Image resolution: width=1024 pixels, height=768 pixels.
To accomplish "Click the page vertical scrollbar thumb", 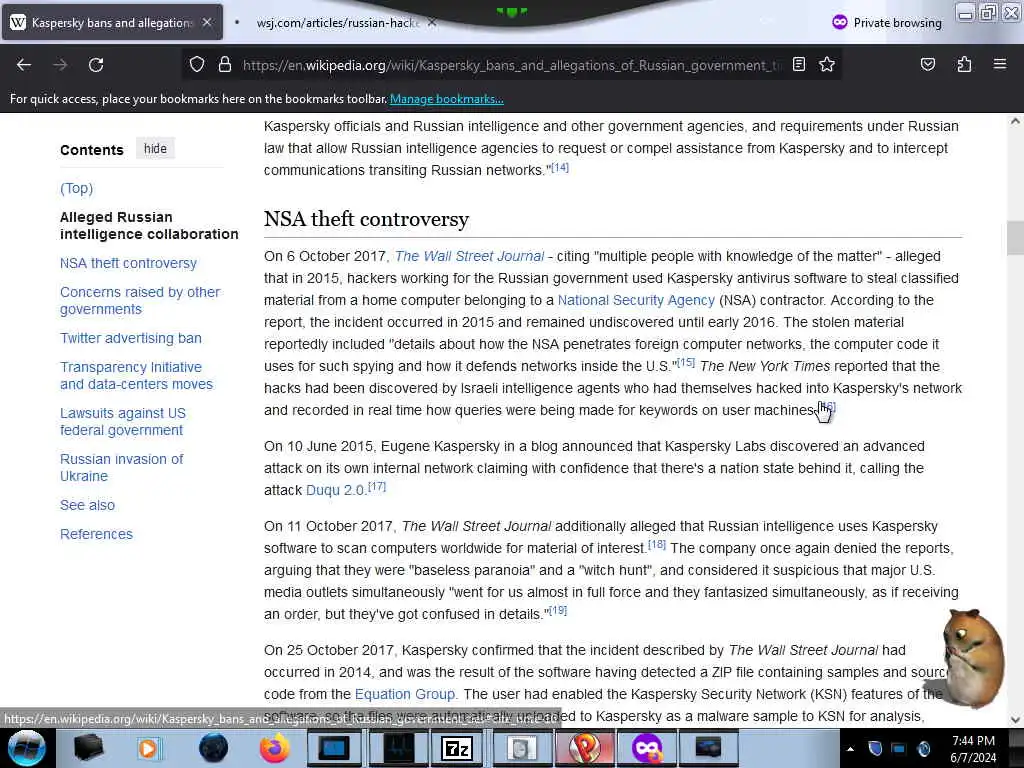I will [x=1015, y=238].
